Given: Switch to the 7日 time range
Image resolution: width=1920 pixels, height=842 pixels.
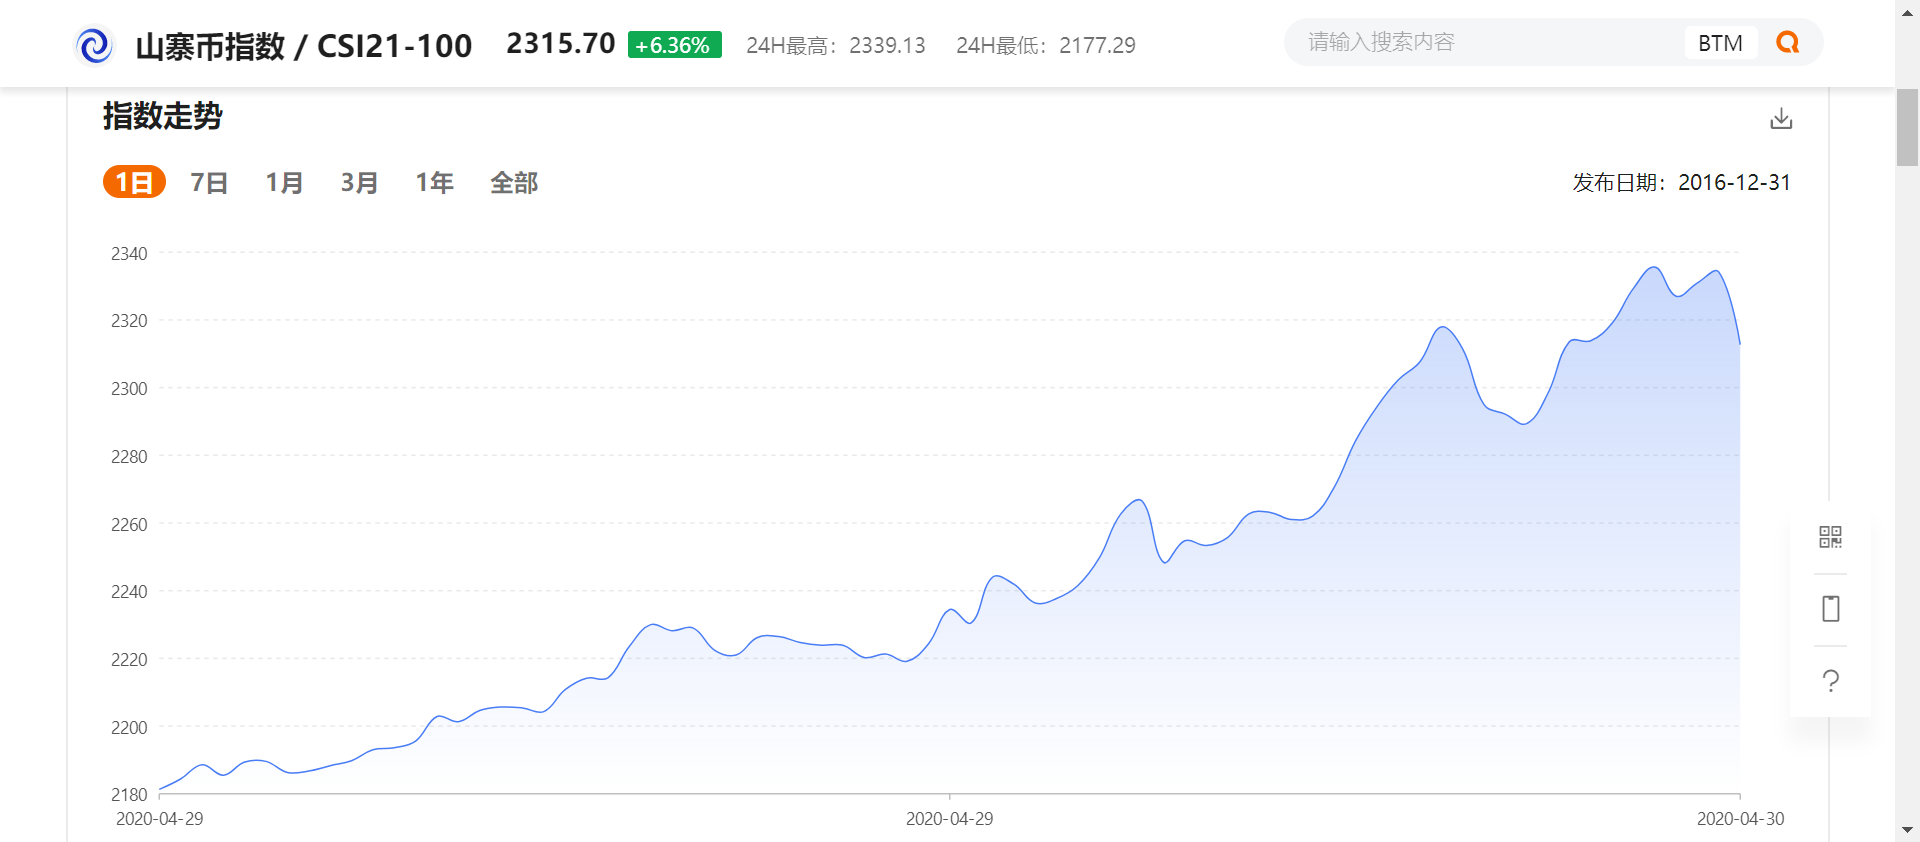Looking at the screenshot, I should pos(210,182).
